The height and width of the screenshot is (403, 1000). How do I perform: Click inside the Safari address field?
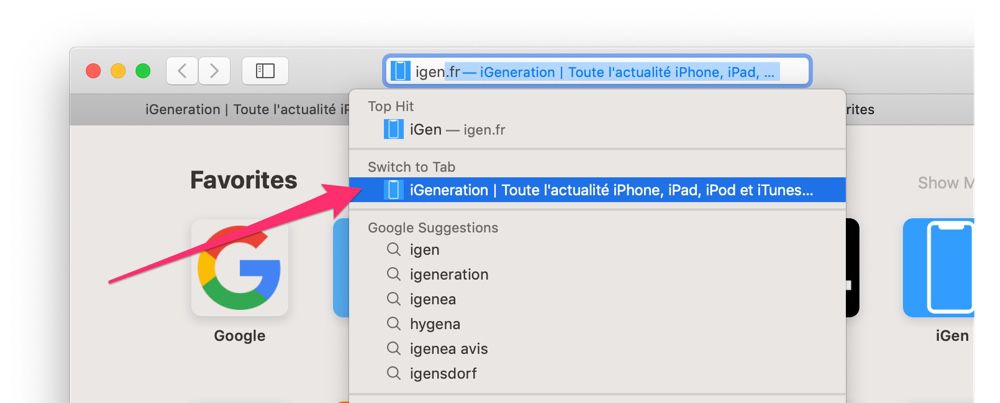[597, 71]
